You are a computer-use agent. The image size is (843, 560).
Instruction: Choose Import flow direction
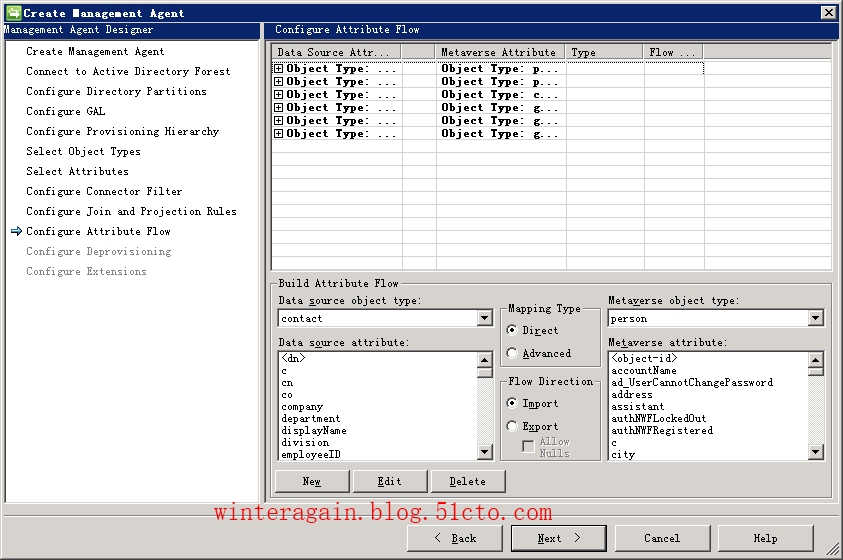point(512,403)
